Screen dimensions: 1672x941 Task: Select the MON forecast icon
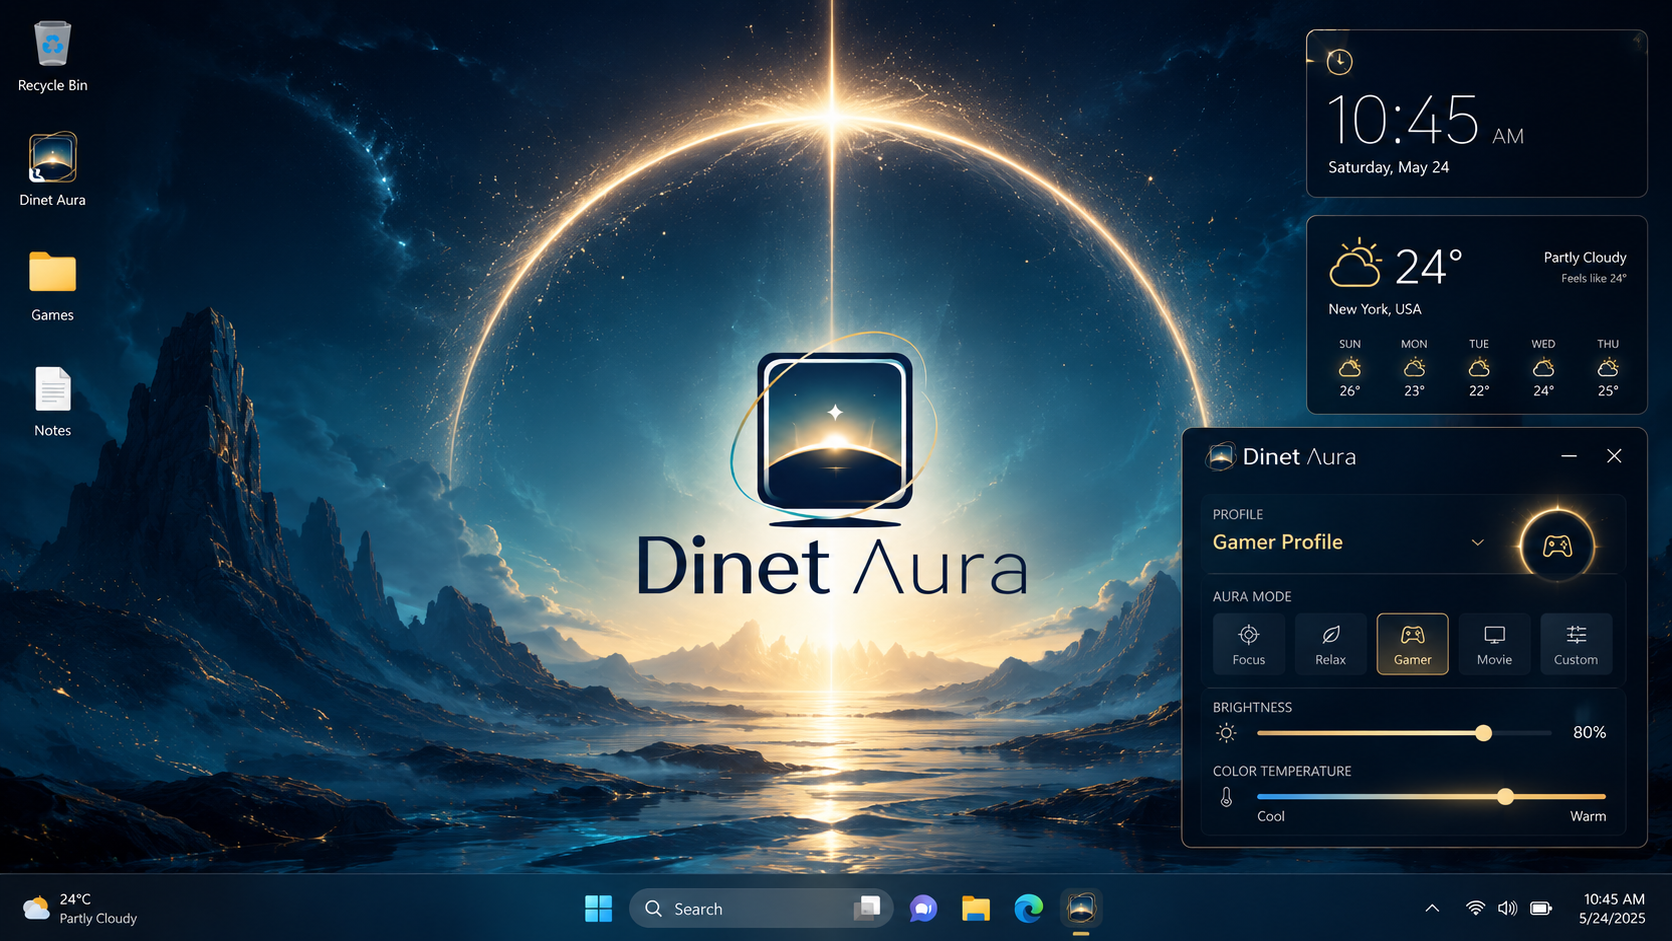(x=1414, y=367)
